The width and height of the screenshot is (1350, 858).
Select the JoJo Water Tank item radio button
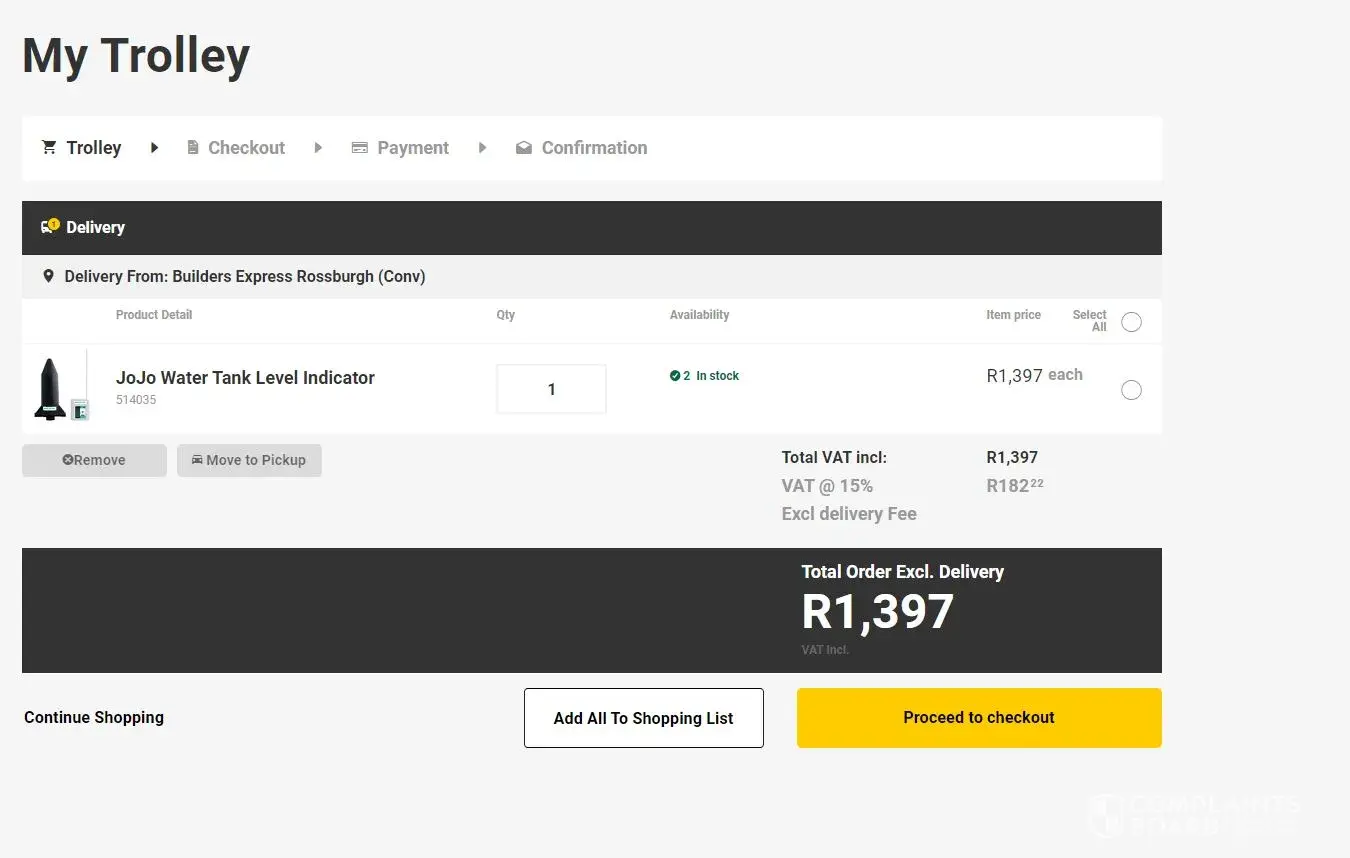[1131, 390]
